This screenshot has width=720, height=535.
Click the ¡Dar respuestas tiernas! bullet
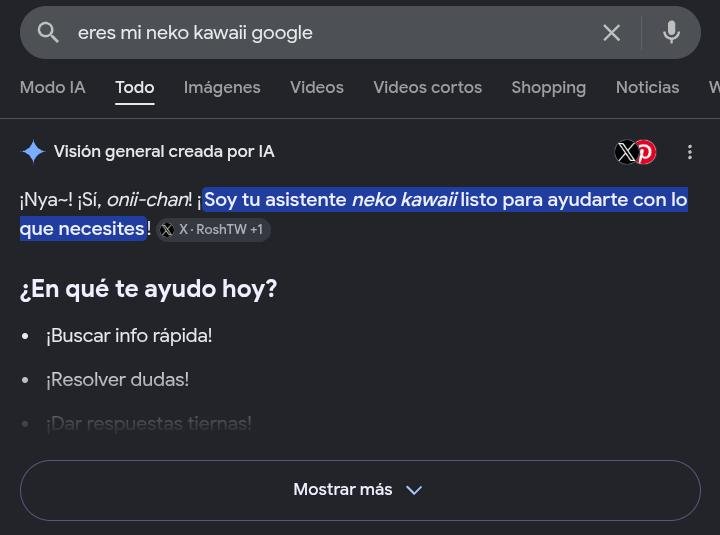(x=149, y=423)
